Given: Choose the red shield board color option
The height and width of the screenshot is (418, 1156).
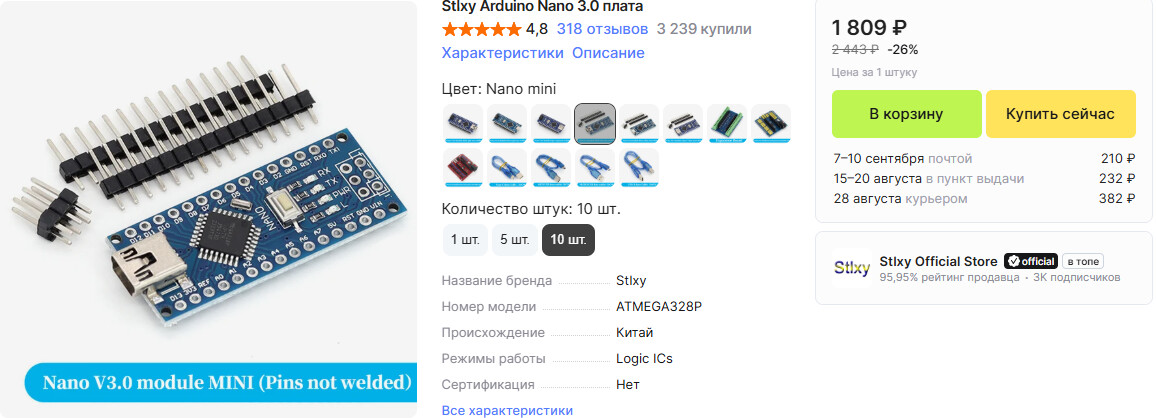Looking at the screenshot, I should (x=462, y=167).
